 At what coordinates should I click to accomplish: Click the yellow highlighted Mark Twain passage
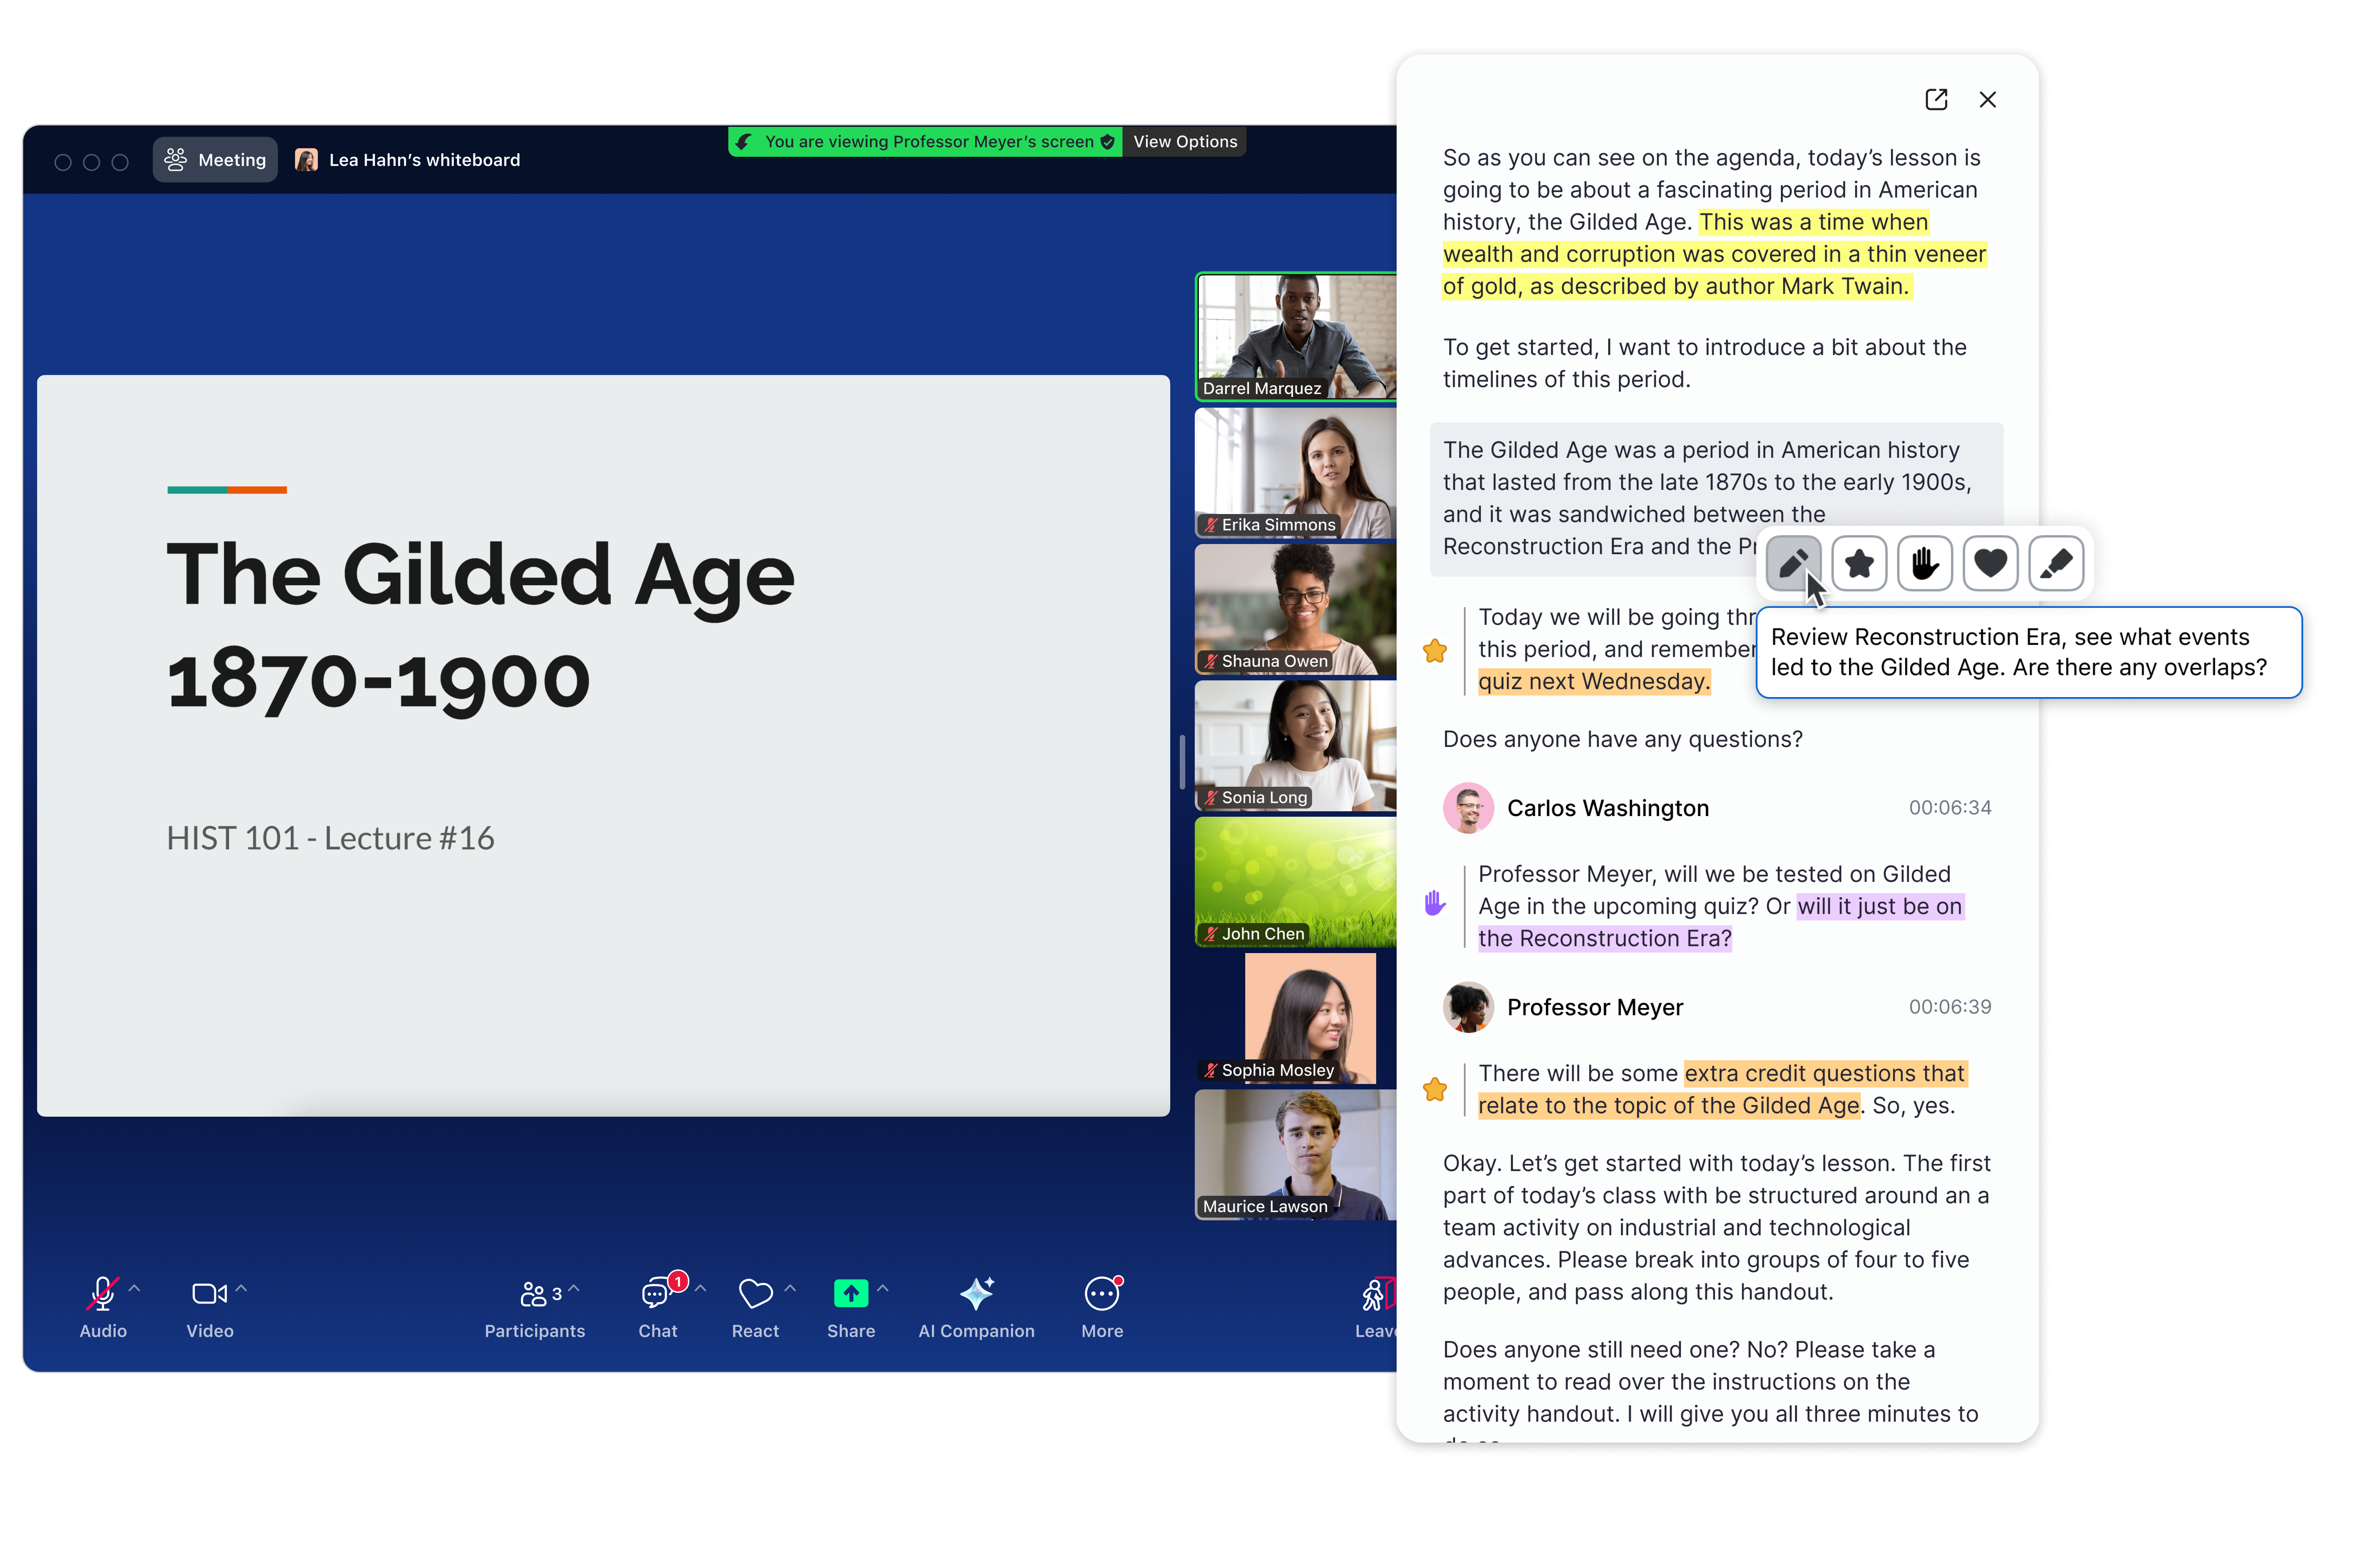pyautogui.click(x=1714, y=254)
